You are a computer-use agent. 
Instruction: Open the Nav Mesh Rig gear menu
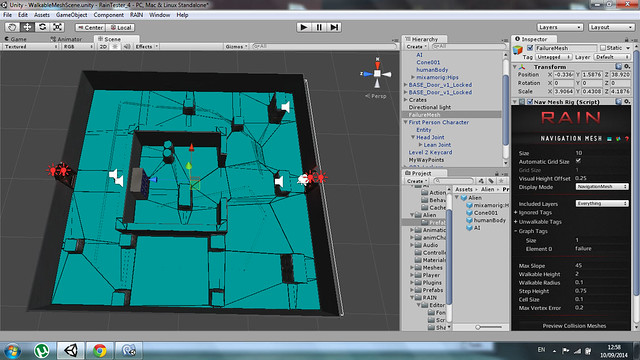627,102
